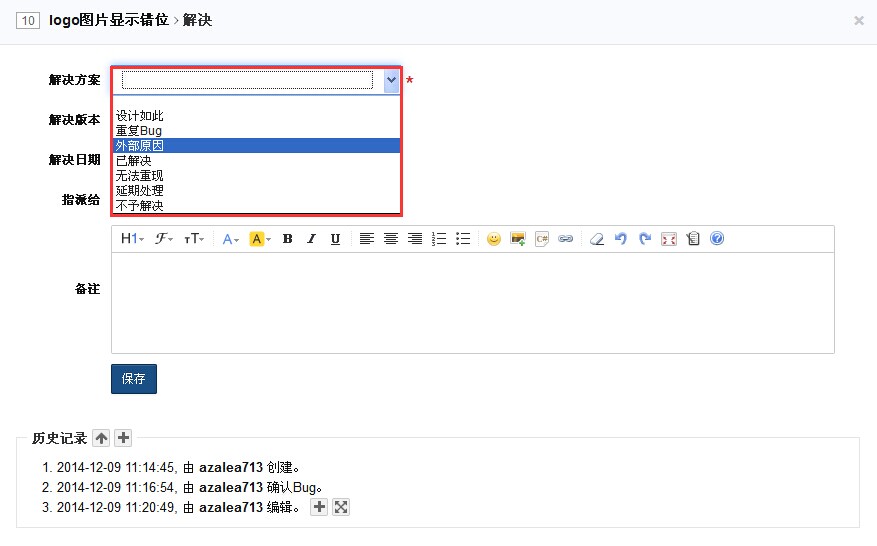Toggle underline formatting
Screen dimensions: 877x546
pos(335,239)
